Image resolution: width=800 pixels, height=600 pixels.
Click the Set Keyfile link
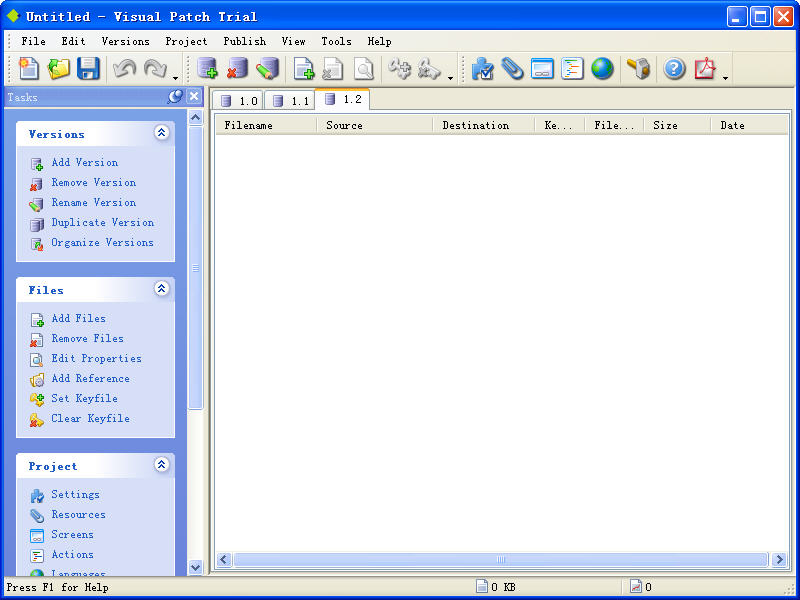coord(84,398)
